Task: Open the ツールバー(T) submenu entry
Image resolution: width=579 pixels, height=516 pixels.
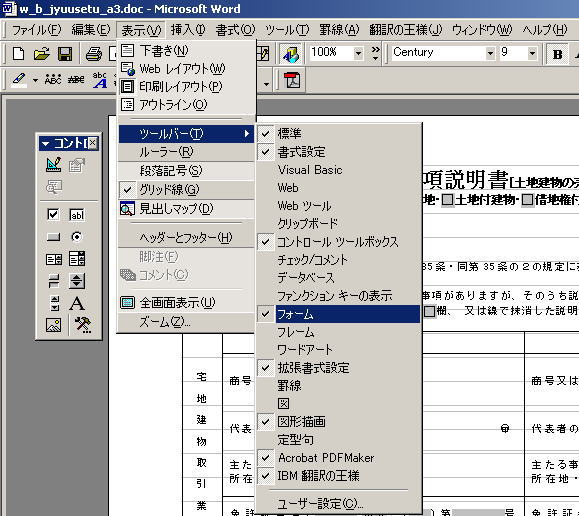Action: [186, 134]
